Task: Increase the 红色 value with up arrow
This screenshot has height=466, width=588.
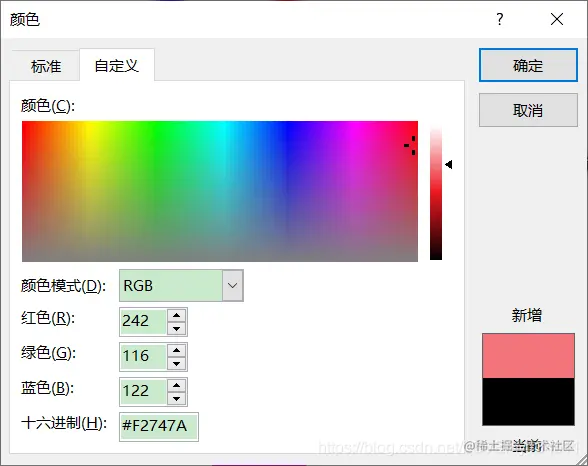Action: pos(177,315)
